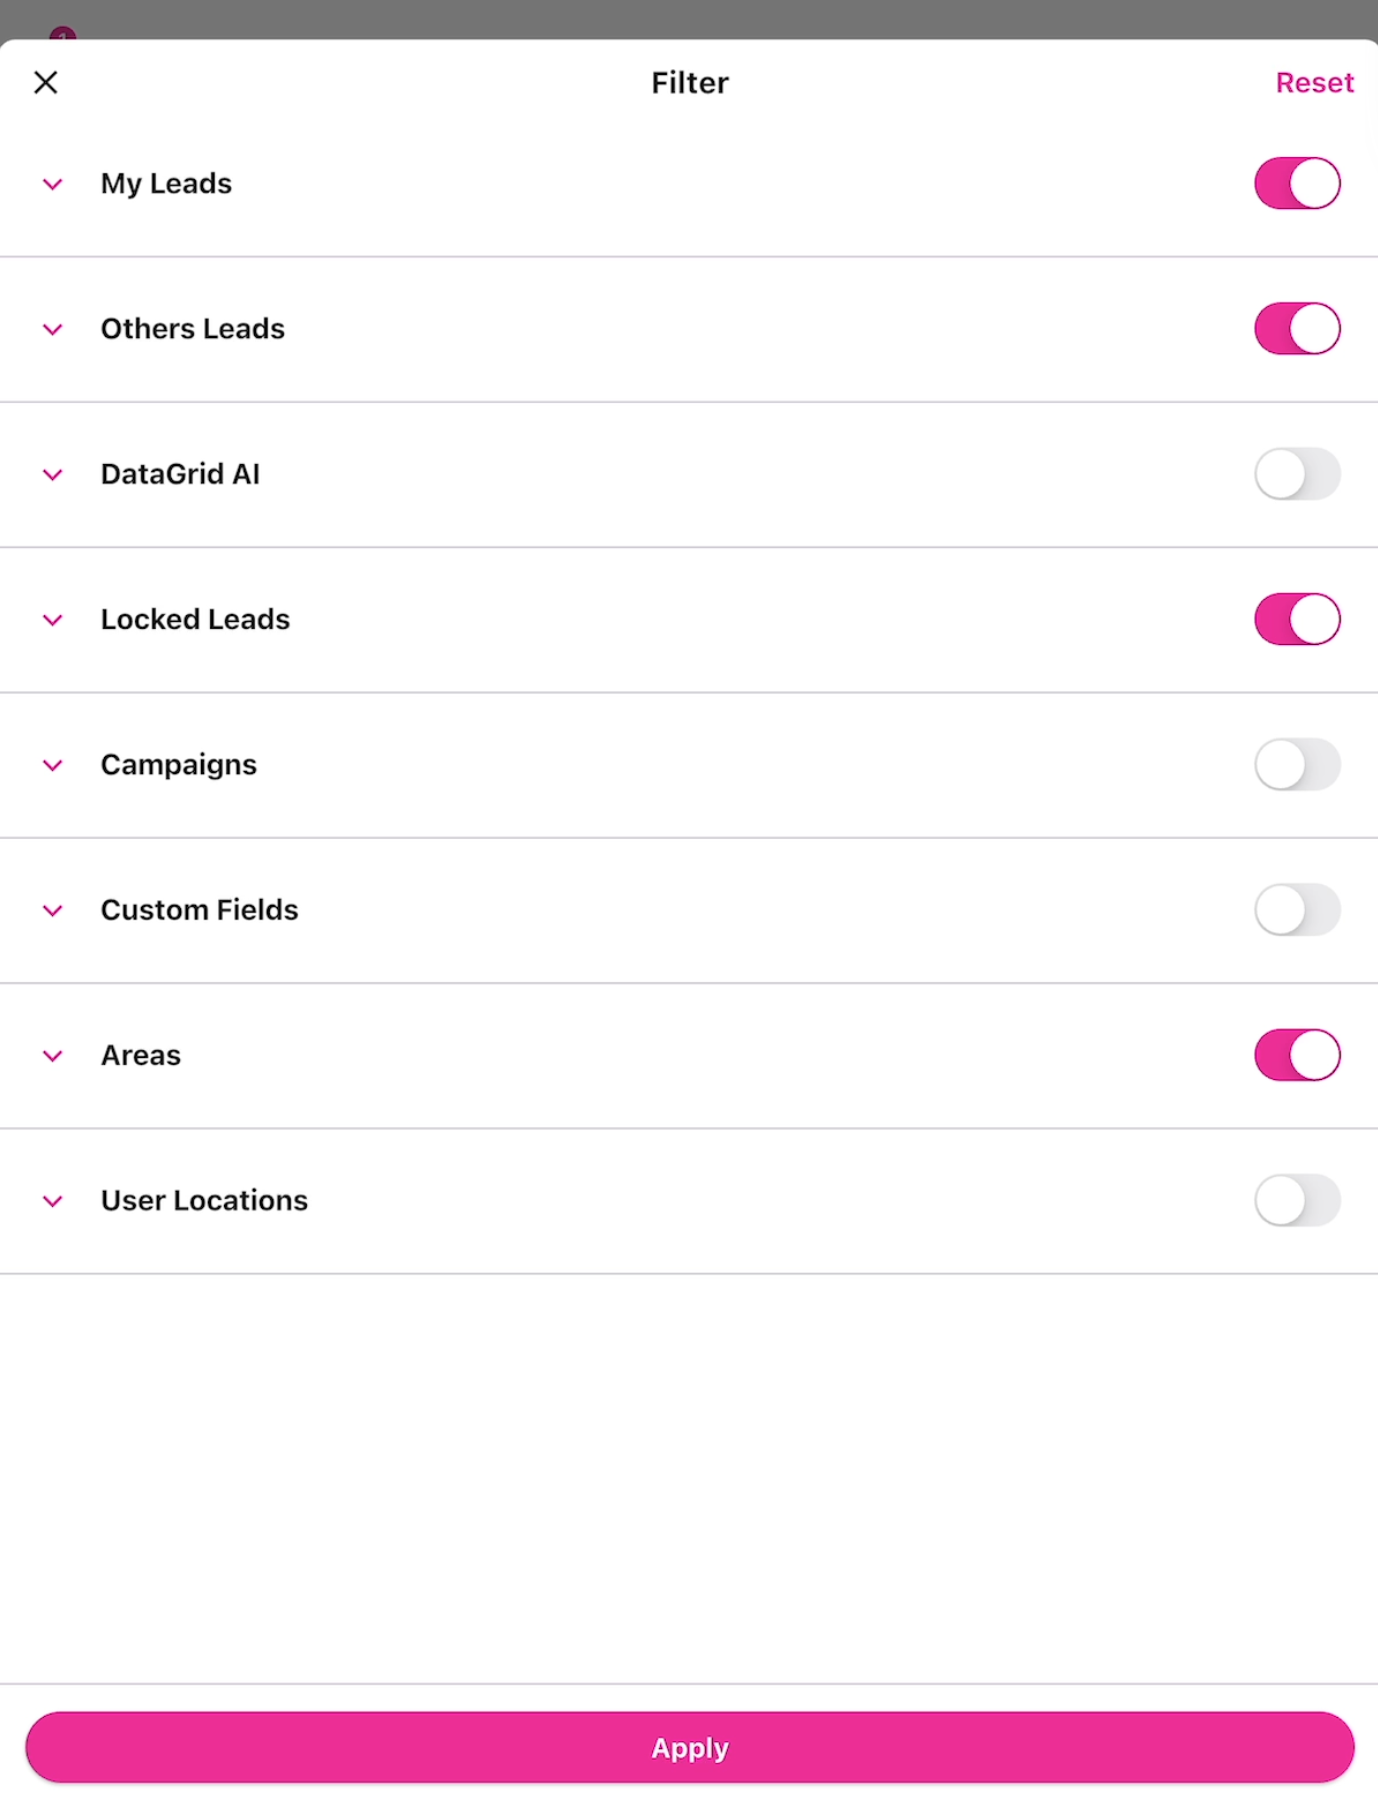Expand the User Locations chevron
The image size is (1378, 1800).
53,1201
